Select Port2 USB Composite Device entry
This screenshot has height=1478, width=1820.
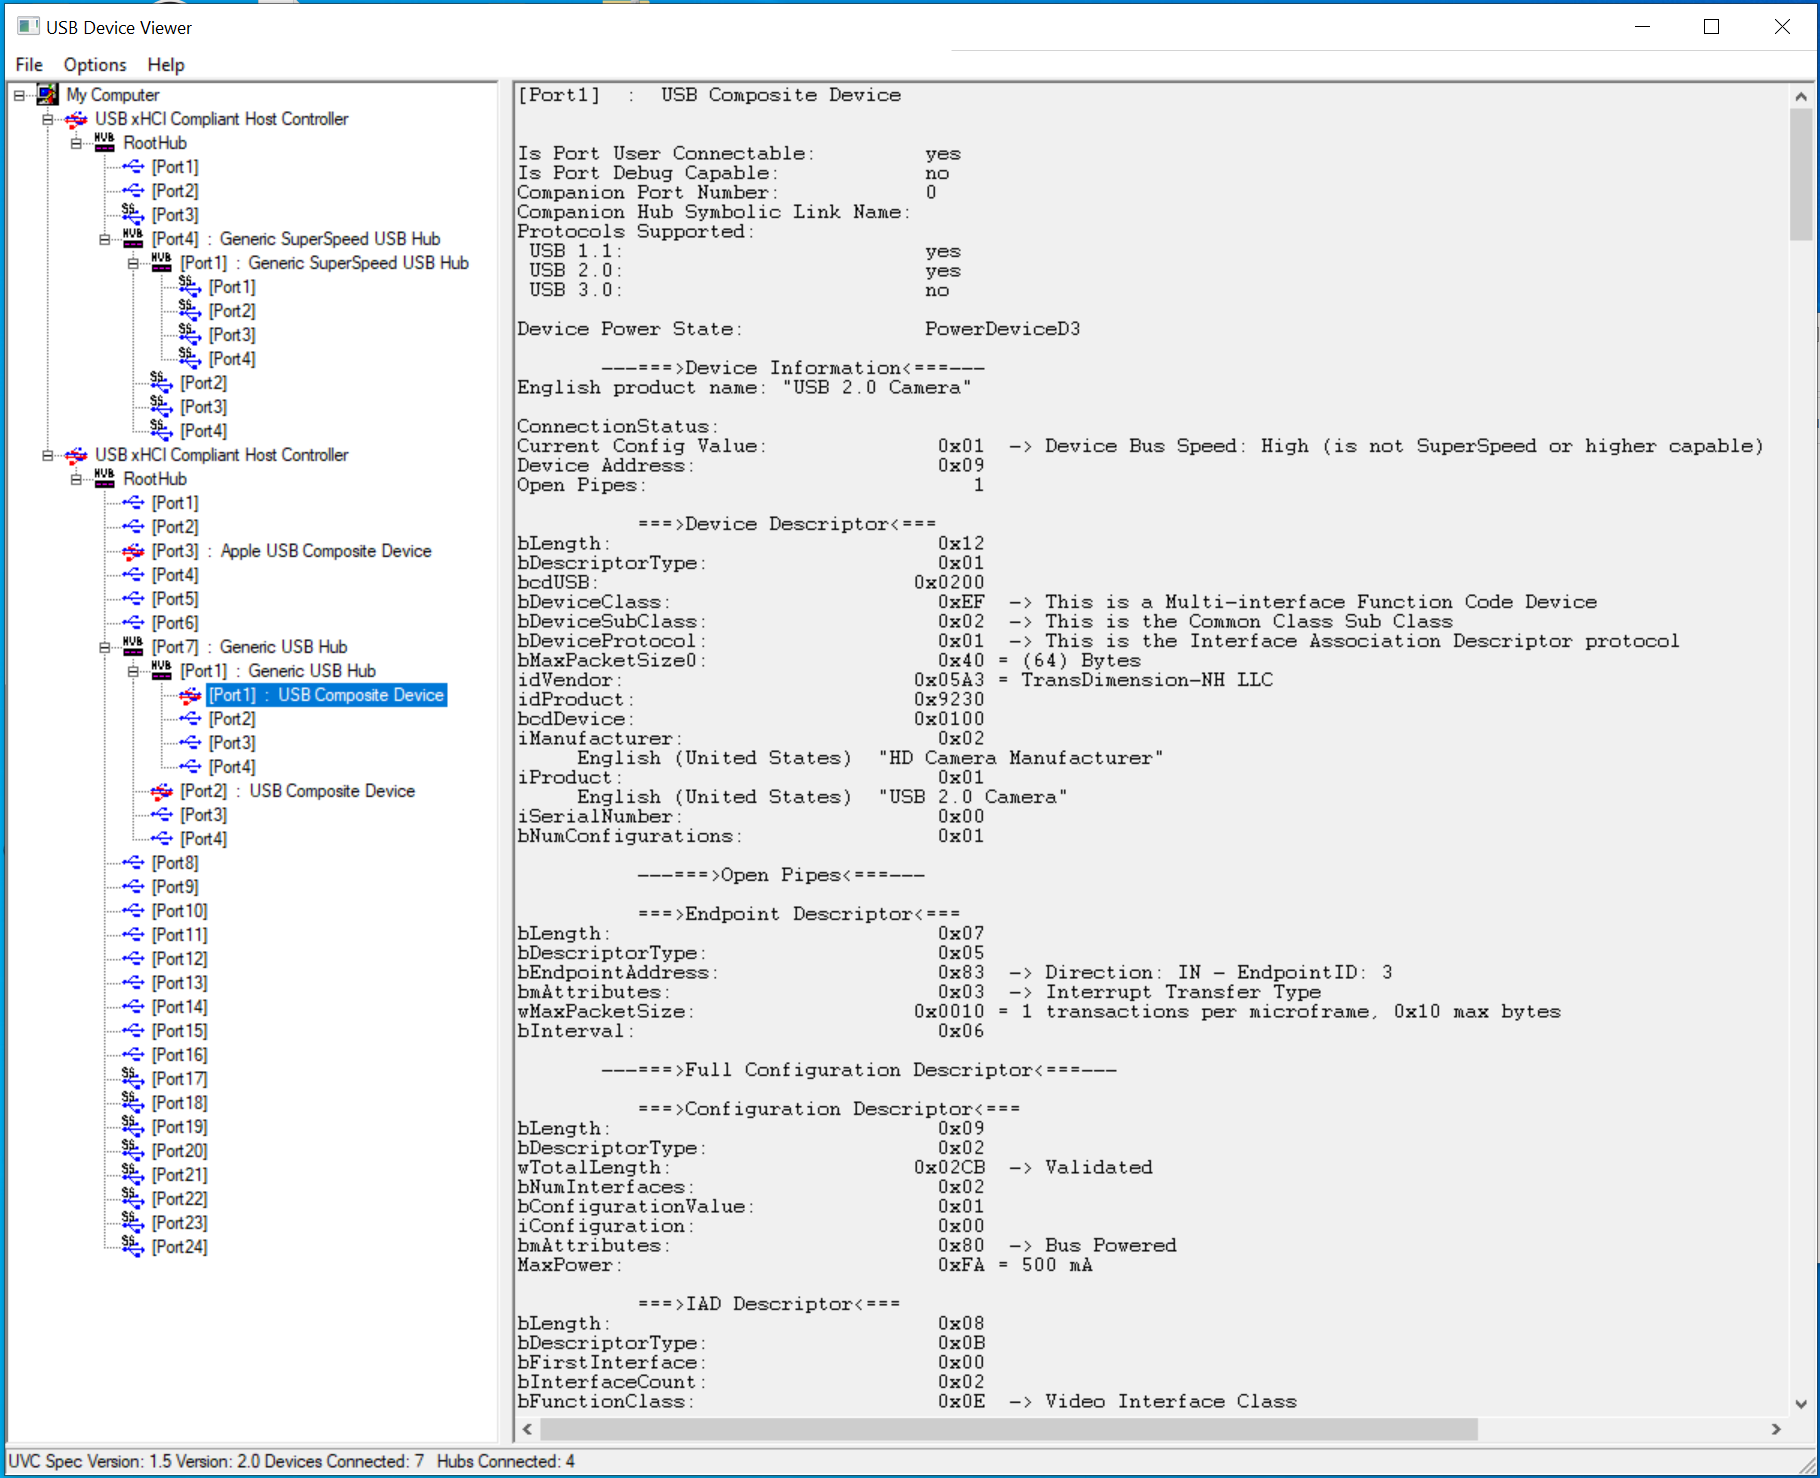[x=297, y=791]
